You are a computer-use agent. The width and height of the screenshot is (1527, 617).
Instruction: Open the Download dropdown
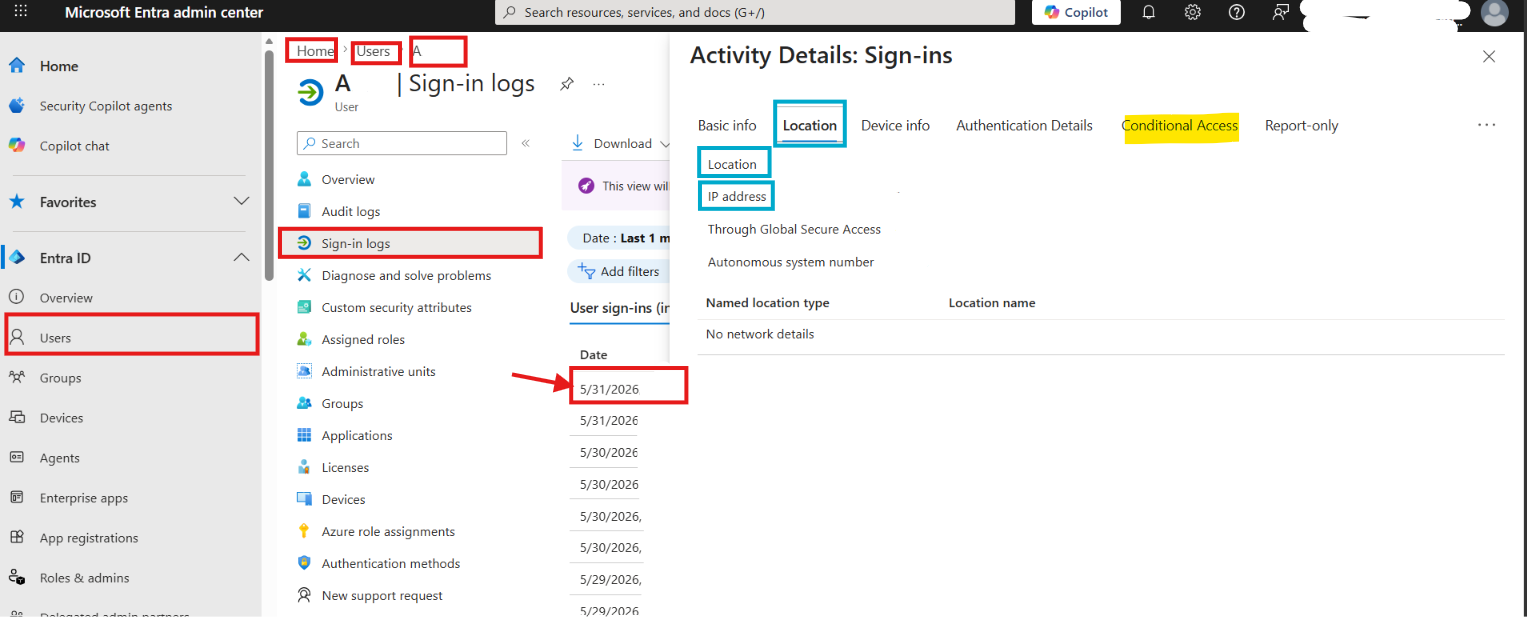click(620, 144)
